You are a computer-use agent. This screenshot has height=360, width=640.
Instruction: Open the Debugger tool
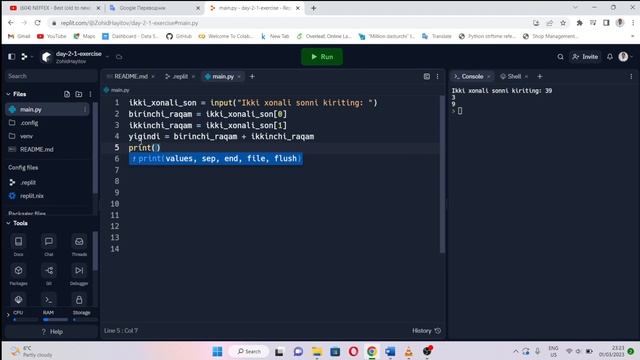pyautogui.click(x=79, y=274)
